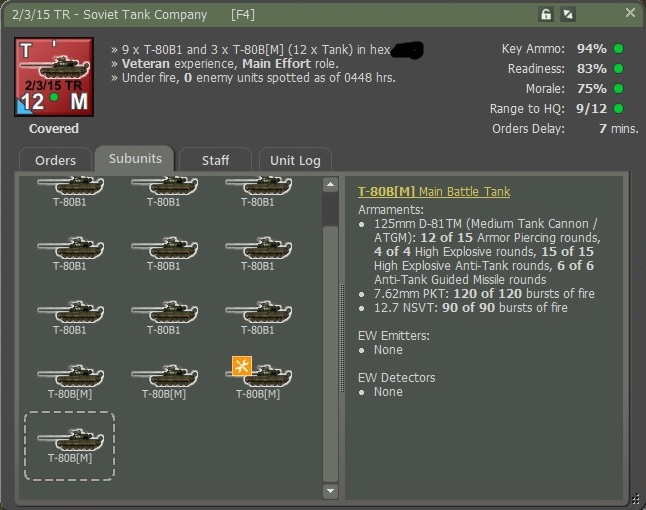Click the 'Veteran experience, Main Effort role' line

coord(225,64)
